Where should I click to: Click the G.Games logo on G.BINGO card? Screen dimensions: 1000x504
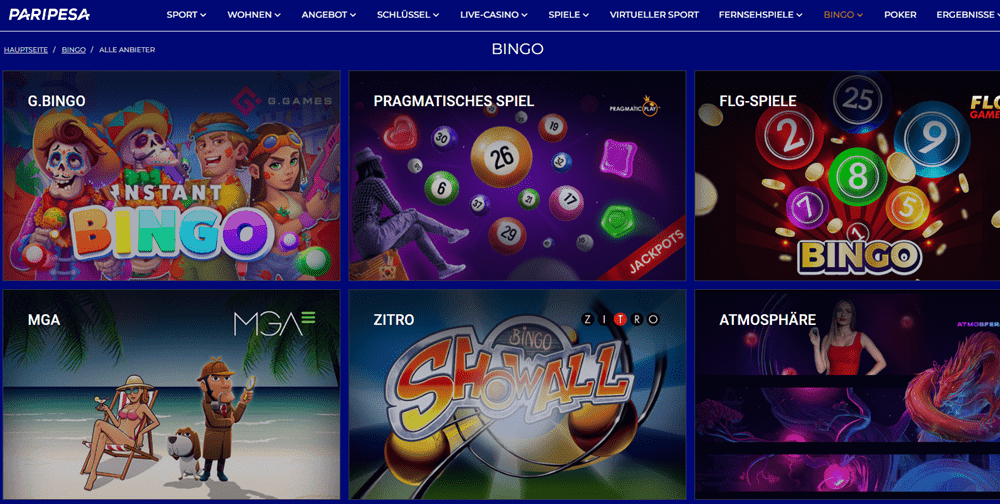[281, 101]
